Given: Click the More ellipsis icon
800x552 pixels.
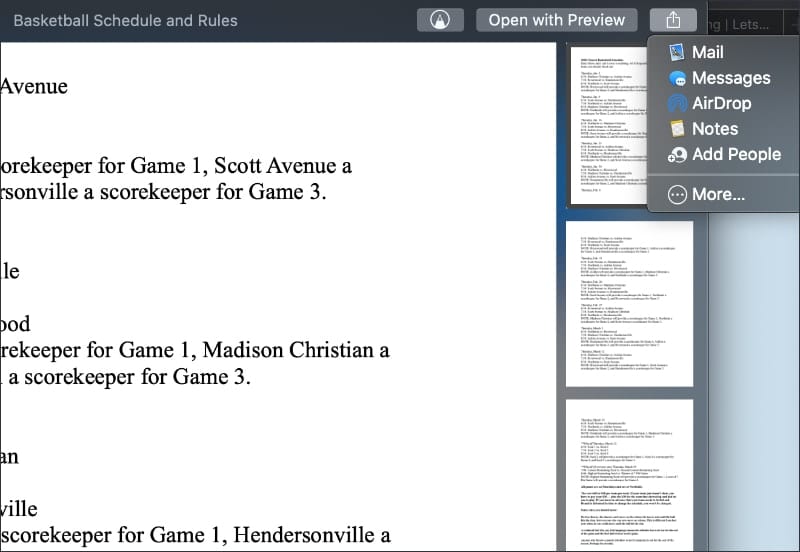Looking at the screenshot, I should 677,194.
